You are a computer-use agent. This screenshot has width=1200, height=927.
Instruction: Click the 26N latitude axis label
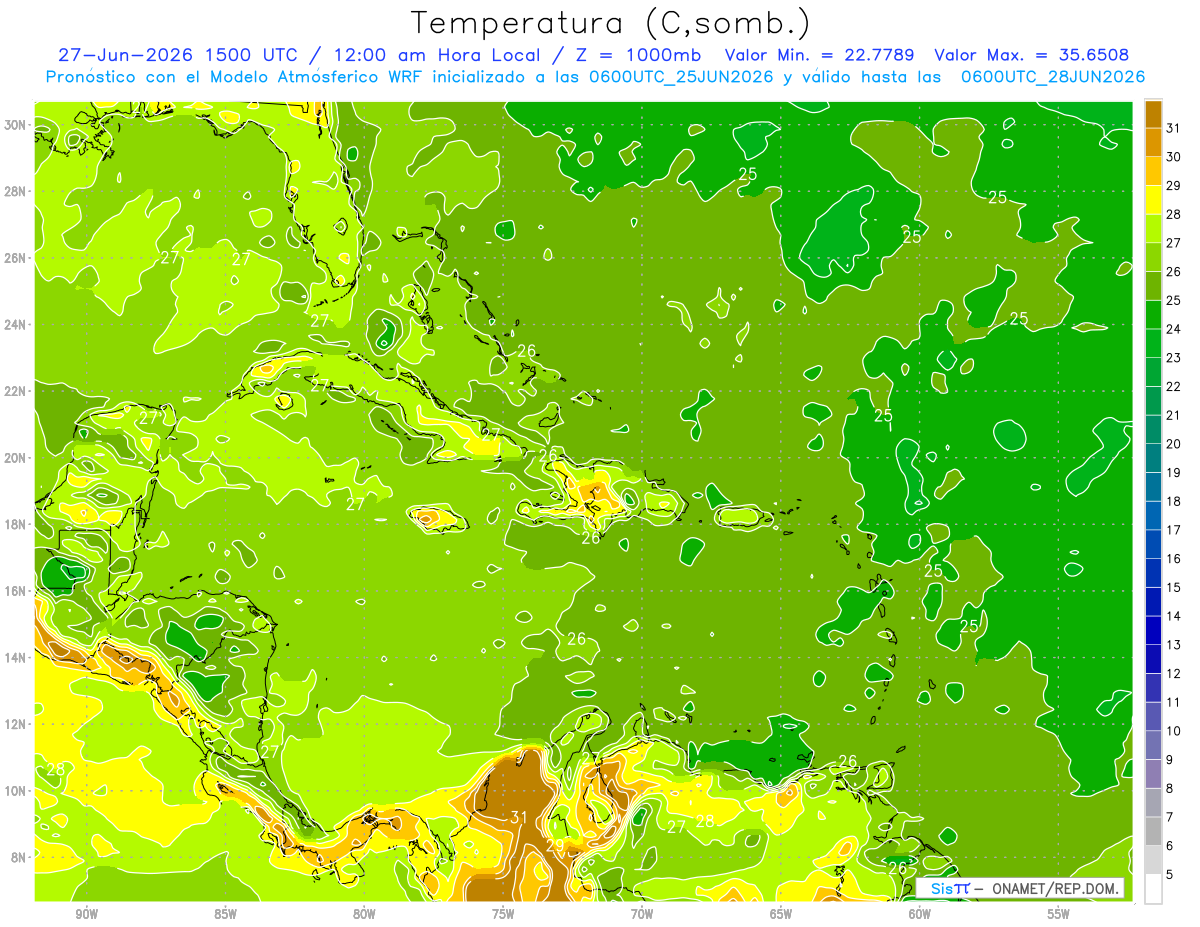click(15, 258)
